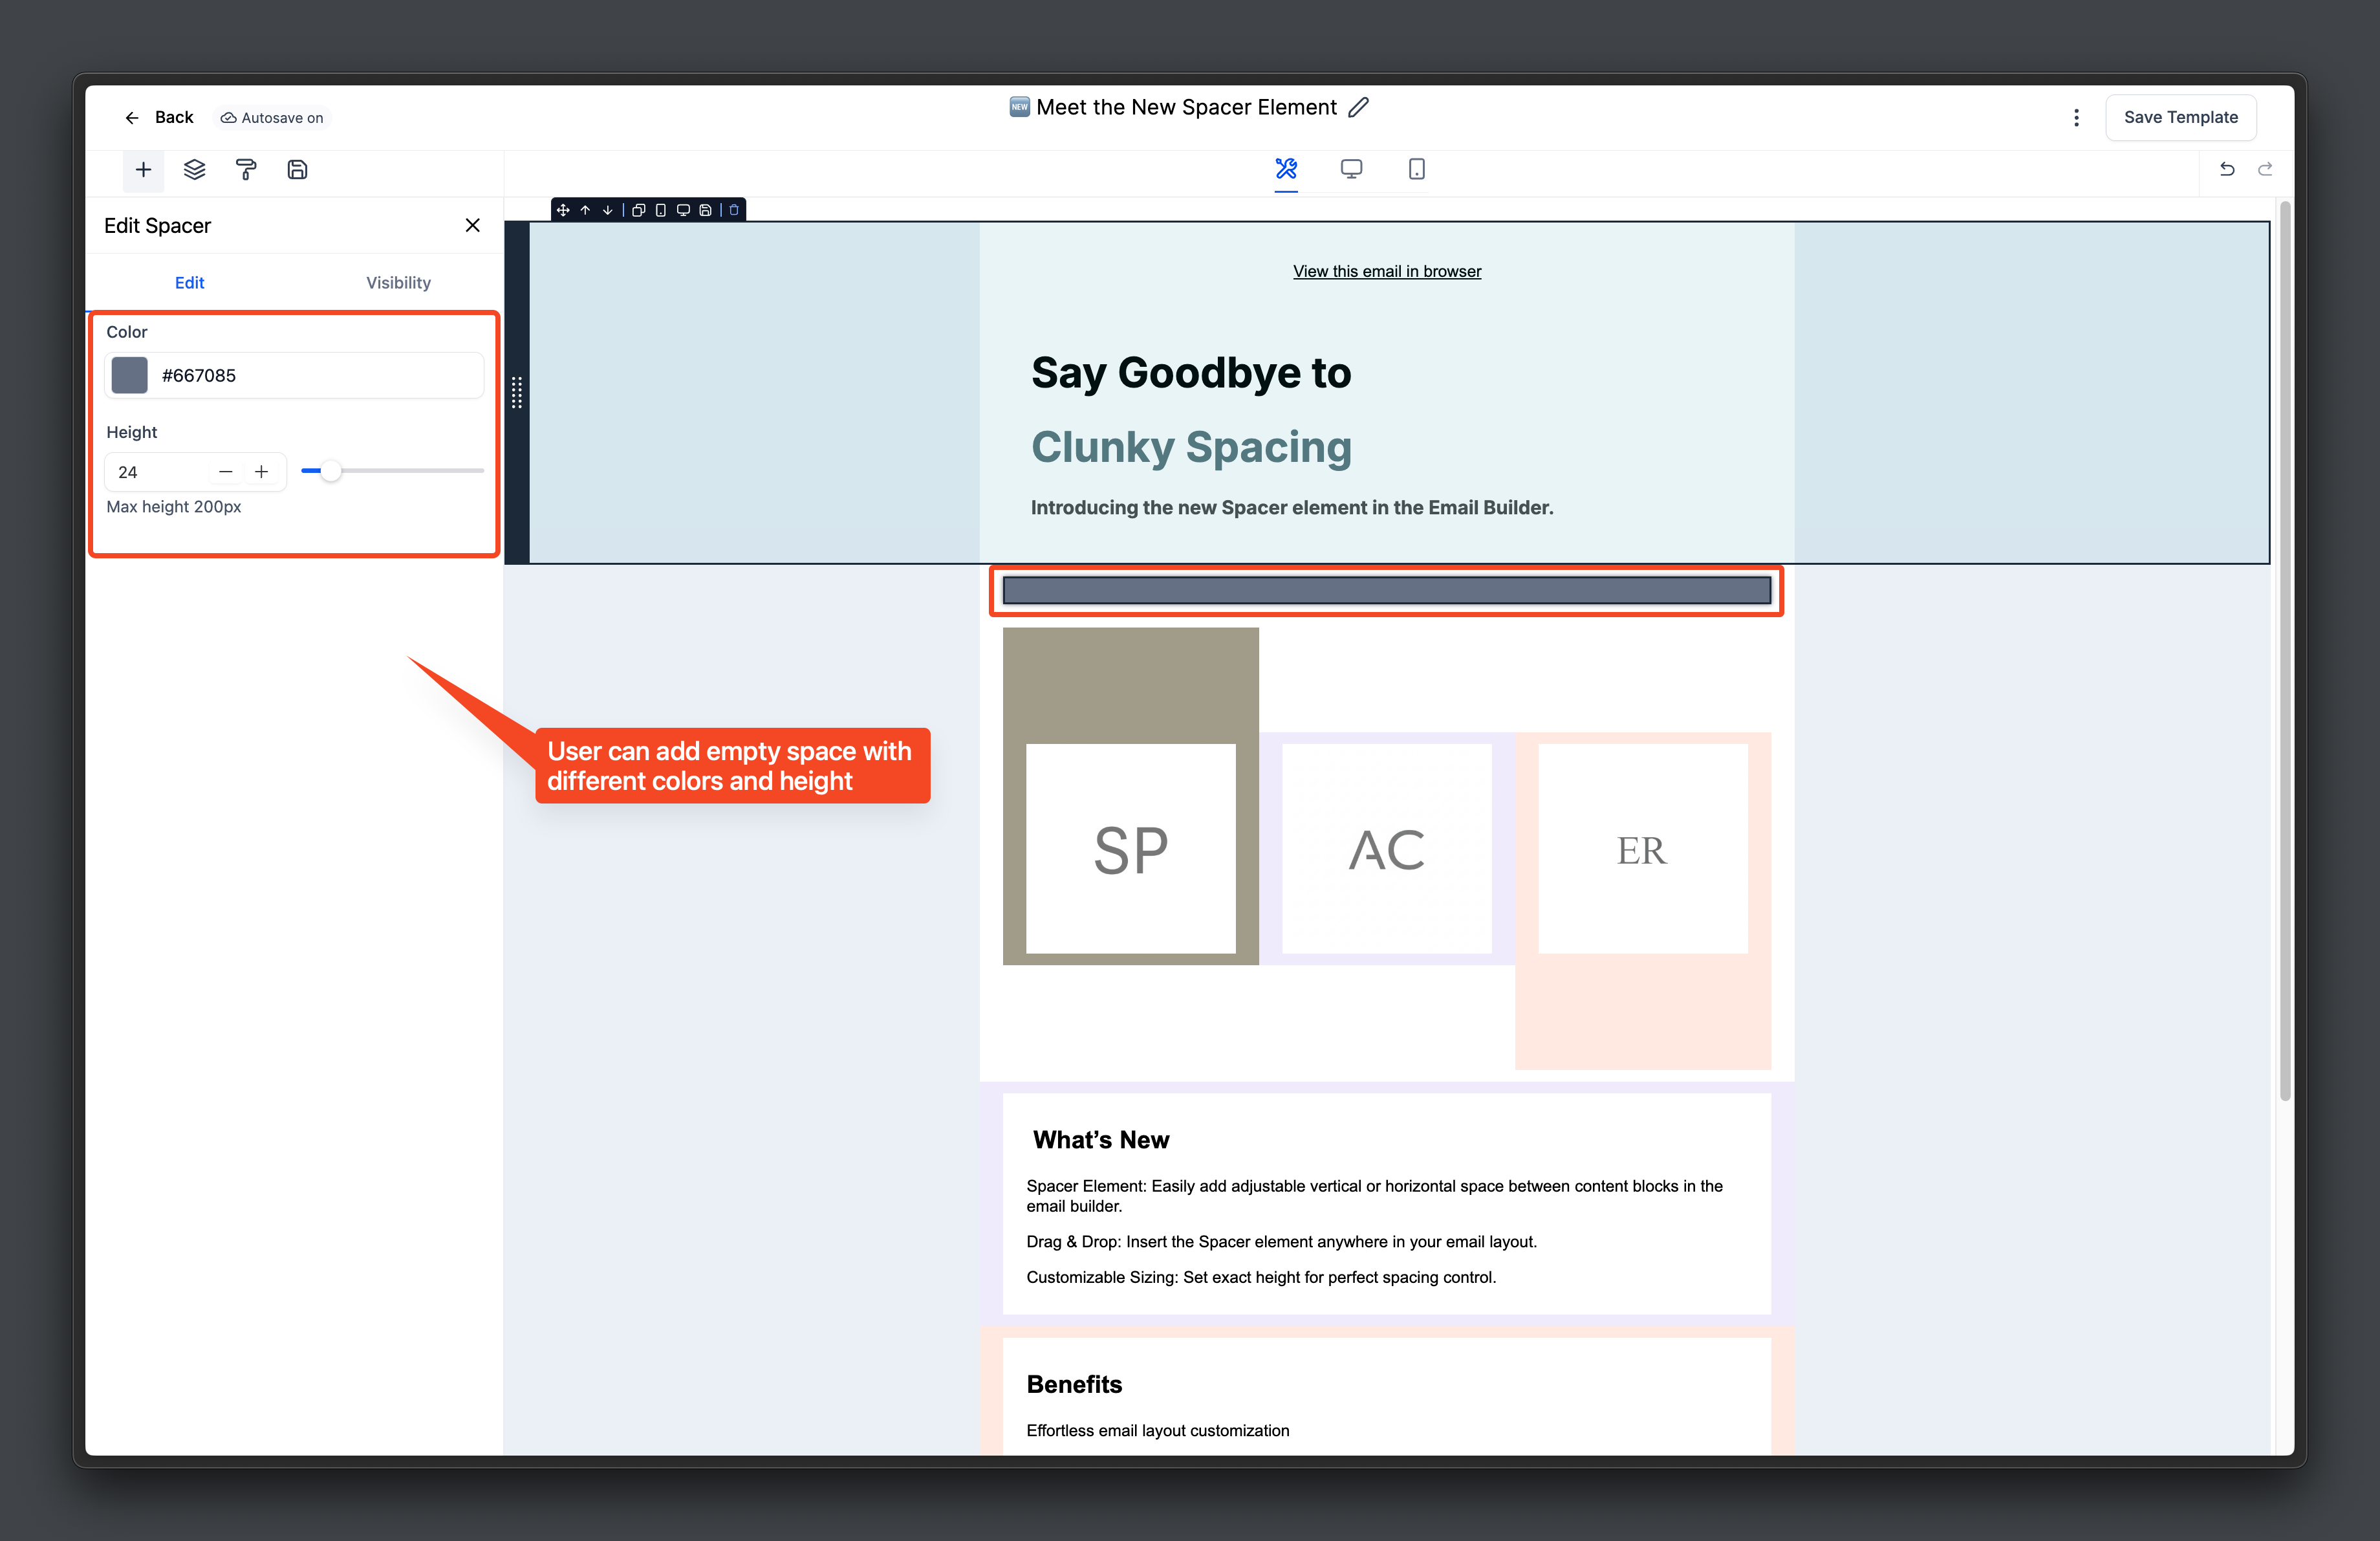Select the ER image block

[x=1642, y=849]
